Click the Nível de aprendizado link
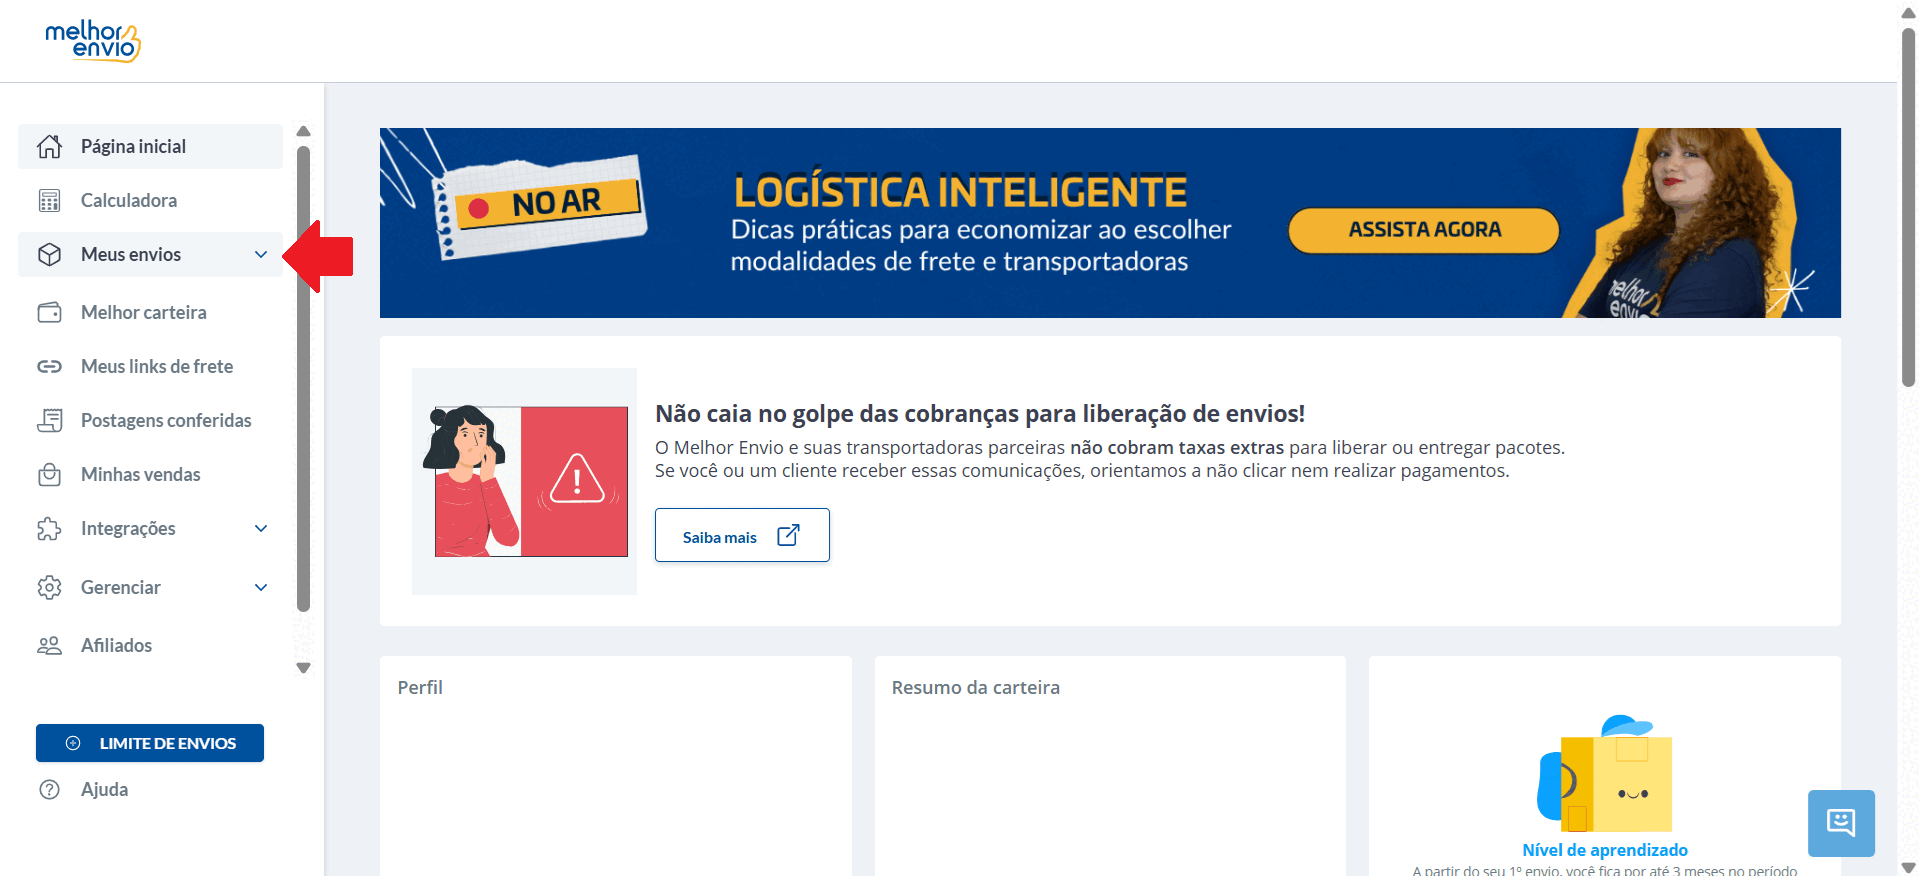This screenshot has width=1919, height=880. click(1605, 850)
